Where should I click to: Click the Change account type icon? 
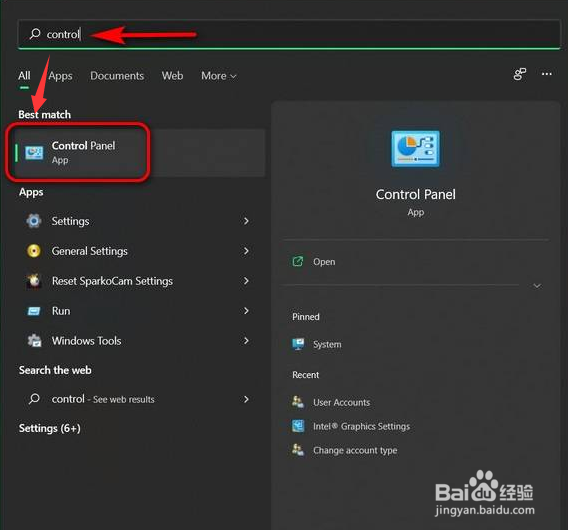point(298,450)
